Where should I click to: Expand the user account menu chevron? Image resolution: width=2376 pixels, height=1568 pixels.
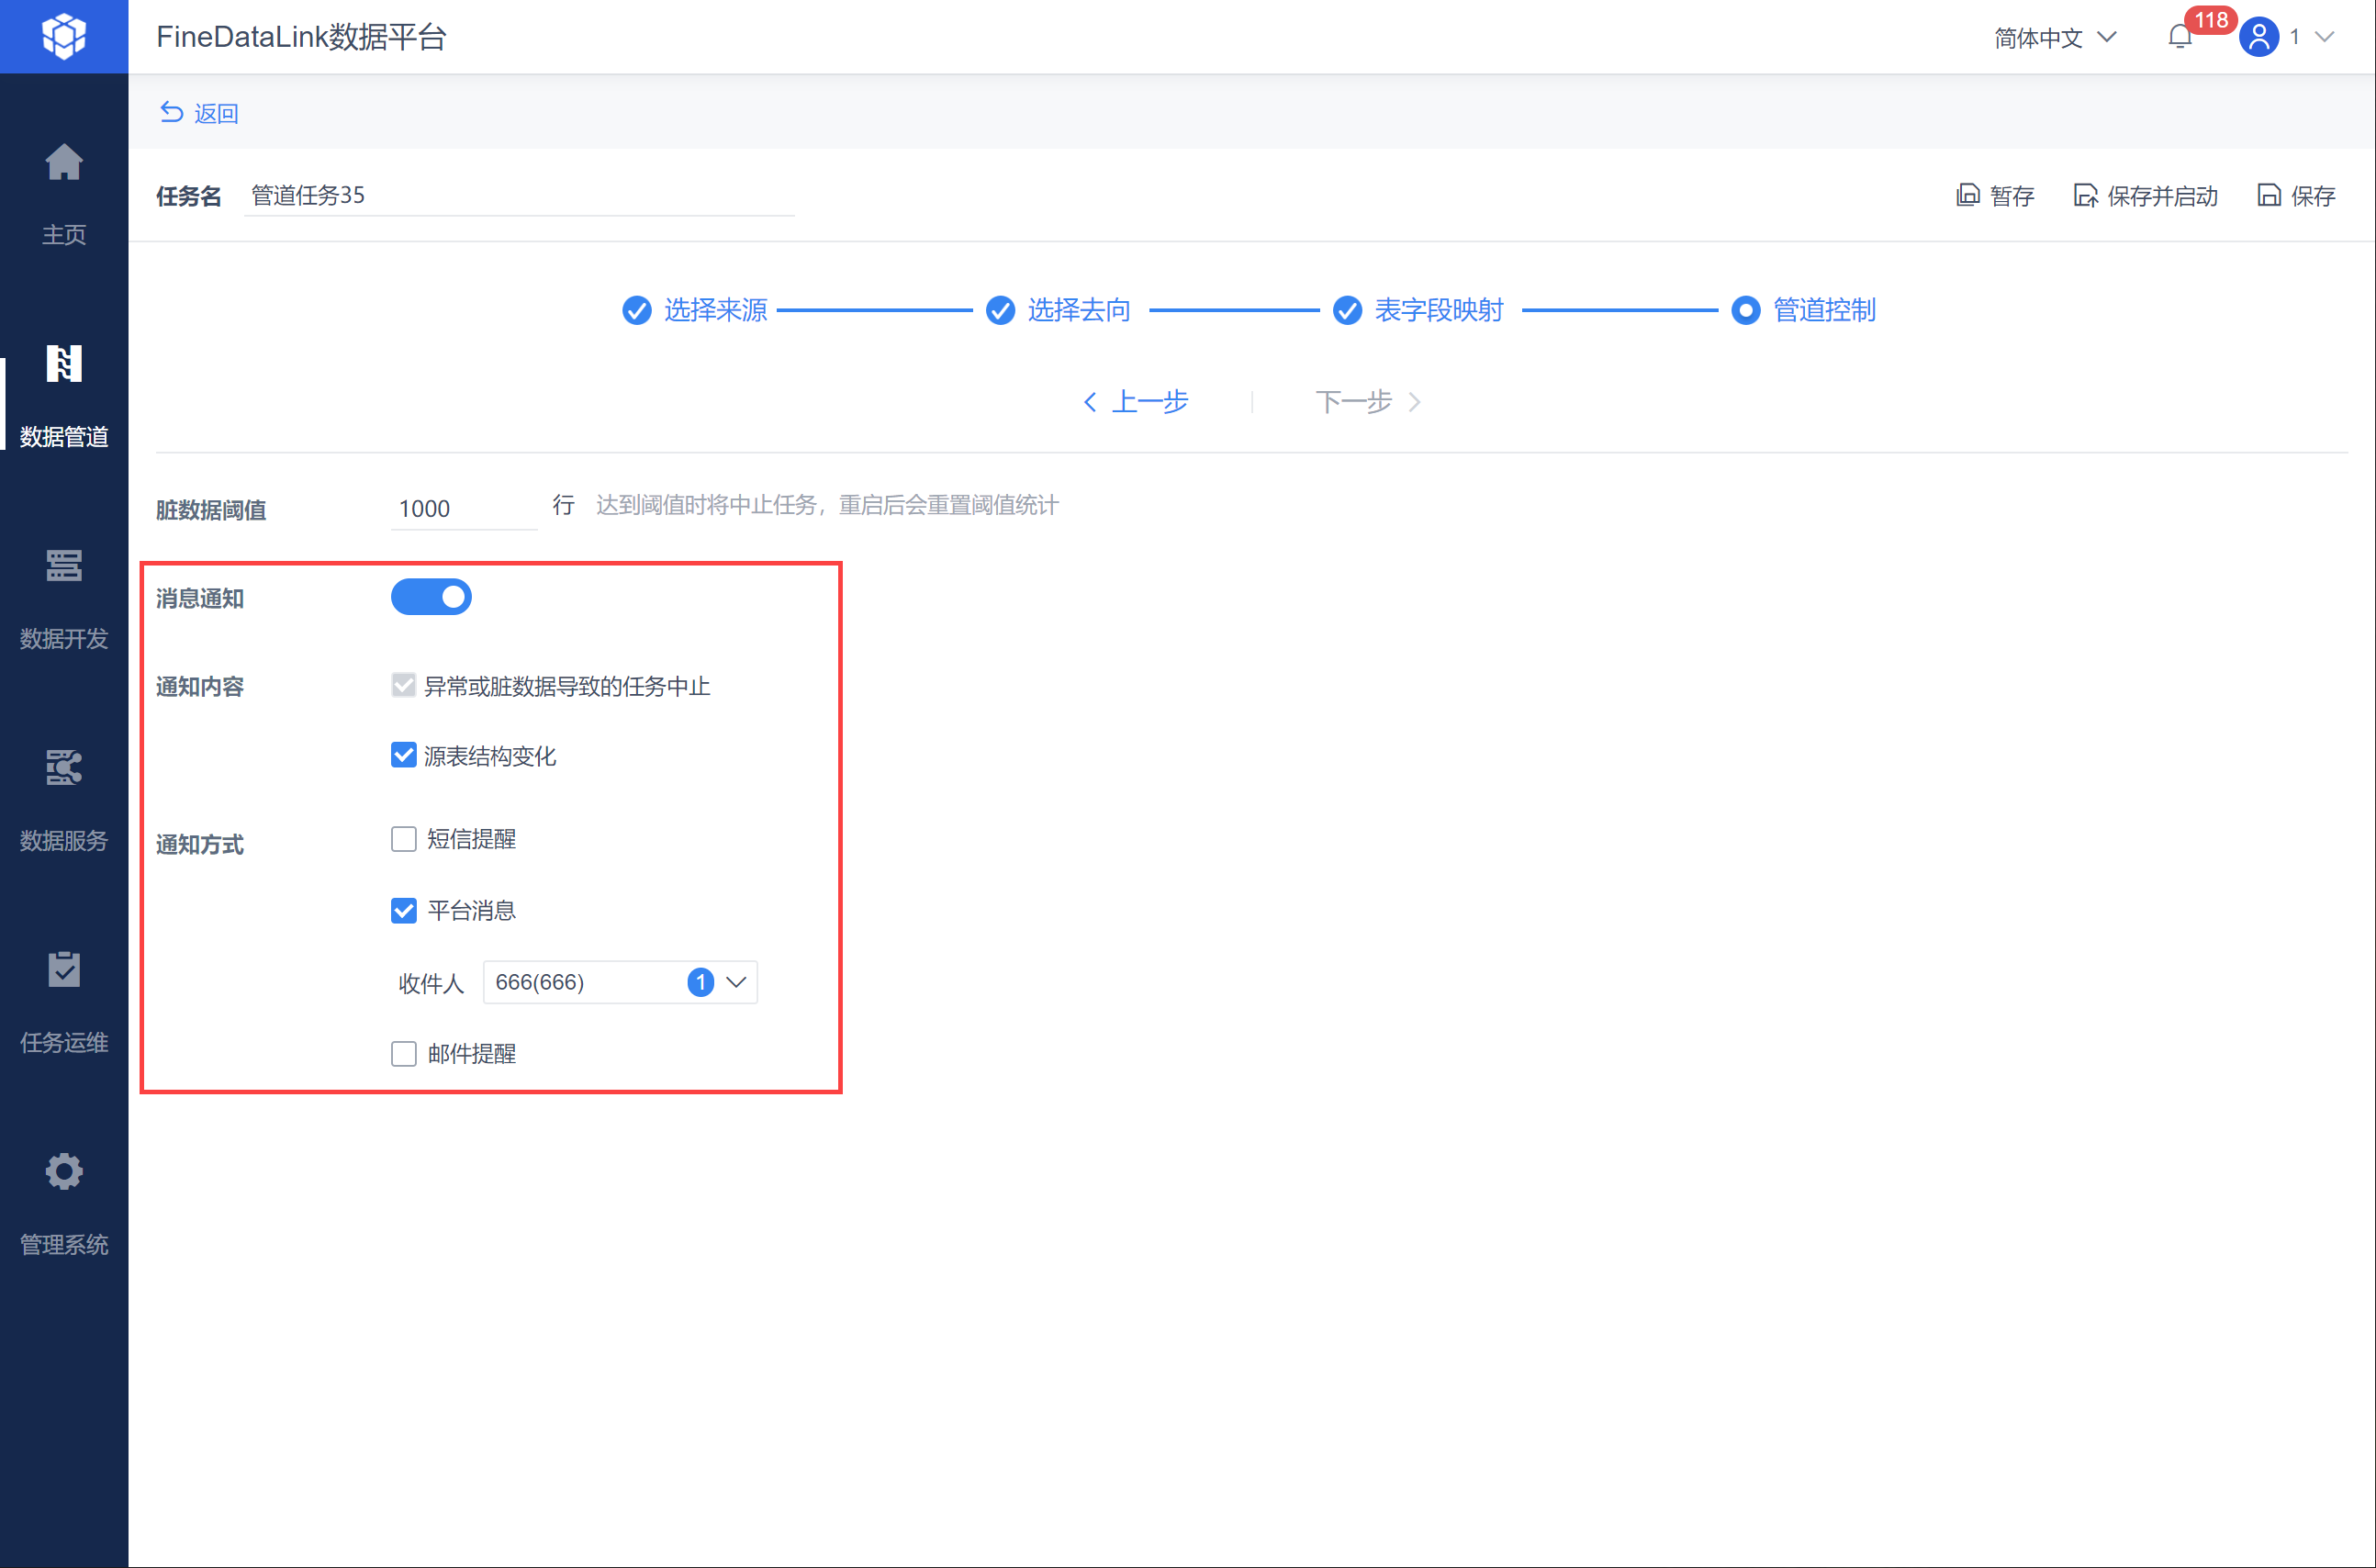point(2325,37)
